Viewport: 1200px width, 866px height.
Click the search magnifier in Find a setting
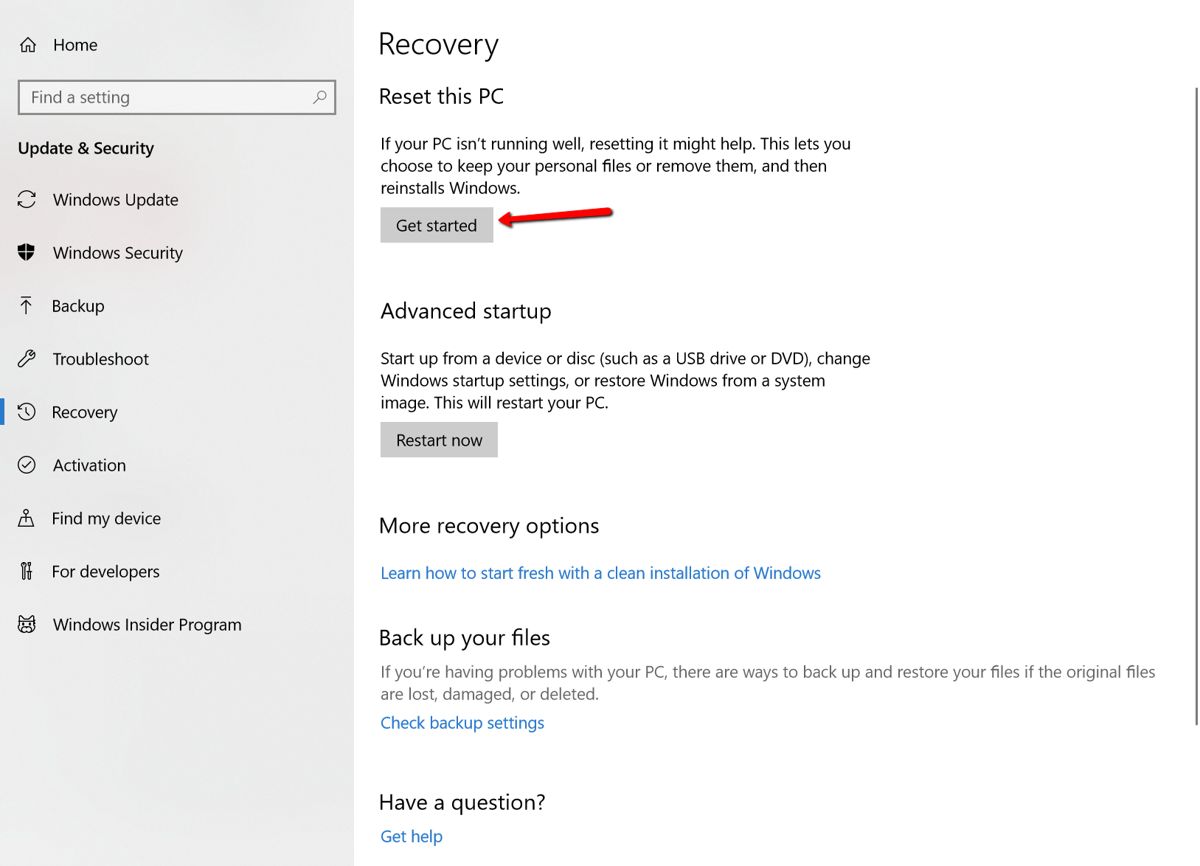pyautogui.click(x=319, y=97)
